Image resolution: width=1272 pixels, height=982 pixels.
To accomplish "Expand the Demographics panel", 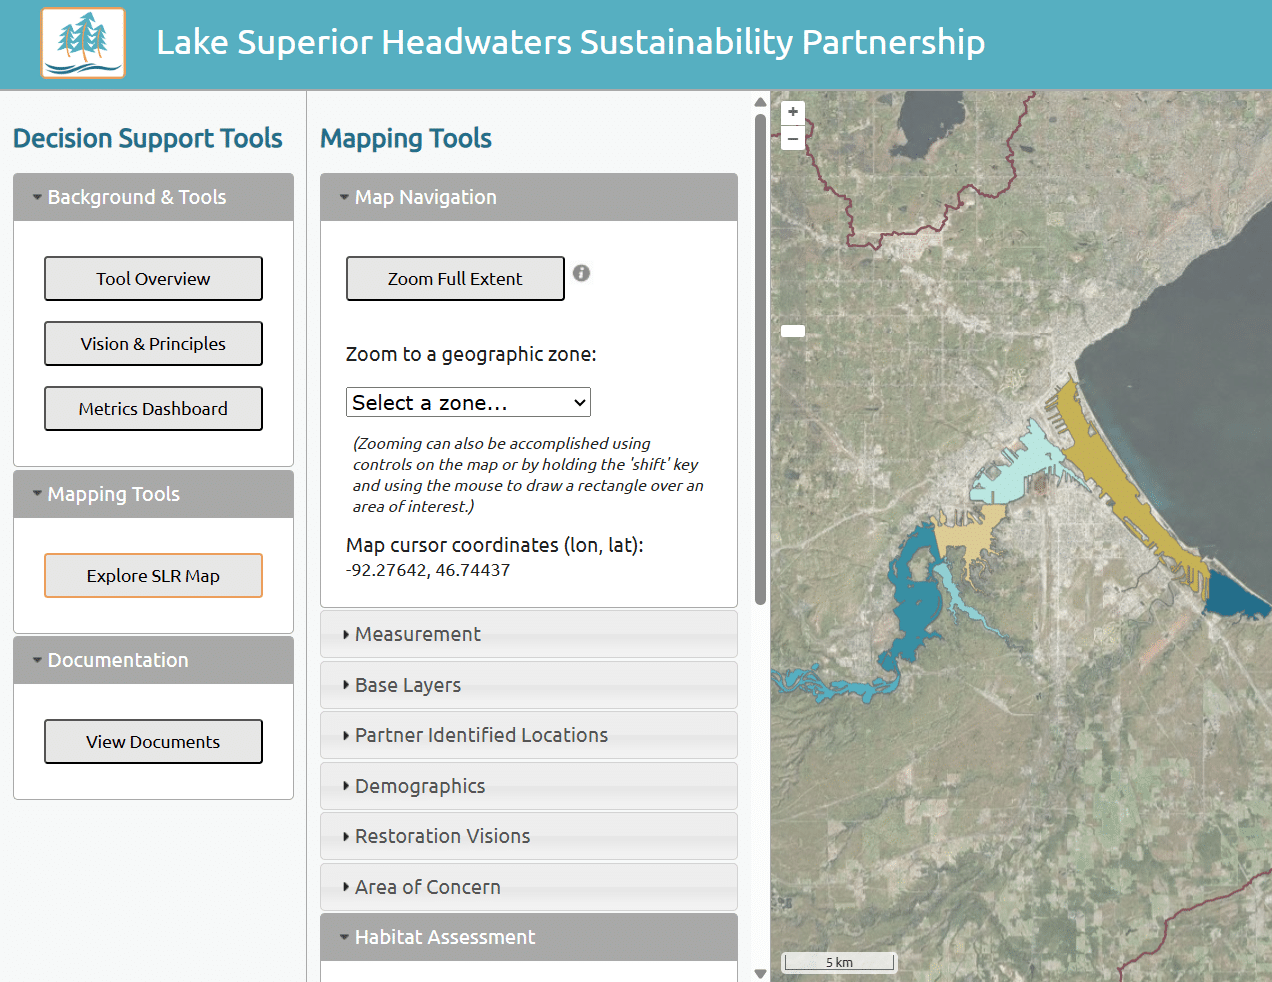I will pyautogui.click(x=529, y=786).
